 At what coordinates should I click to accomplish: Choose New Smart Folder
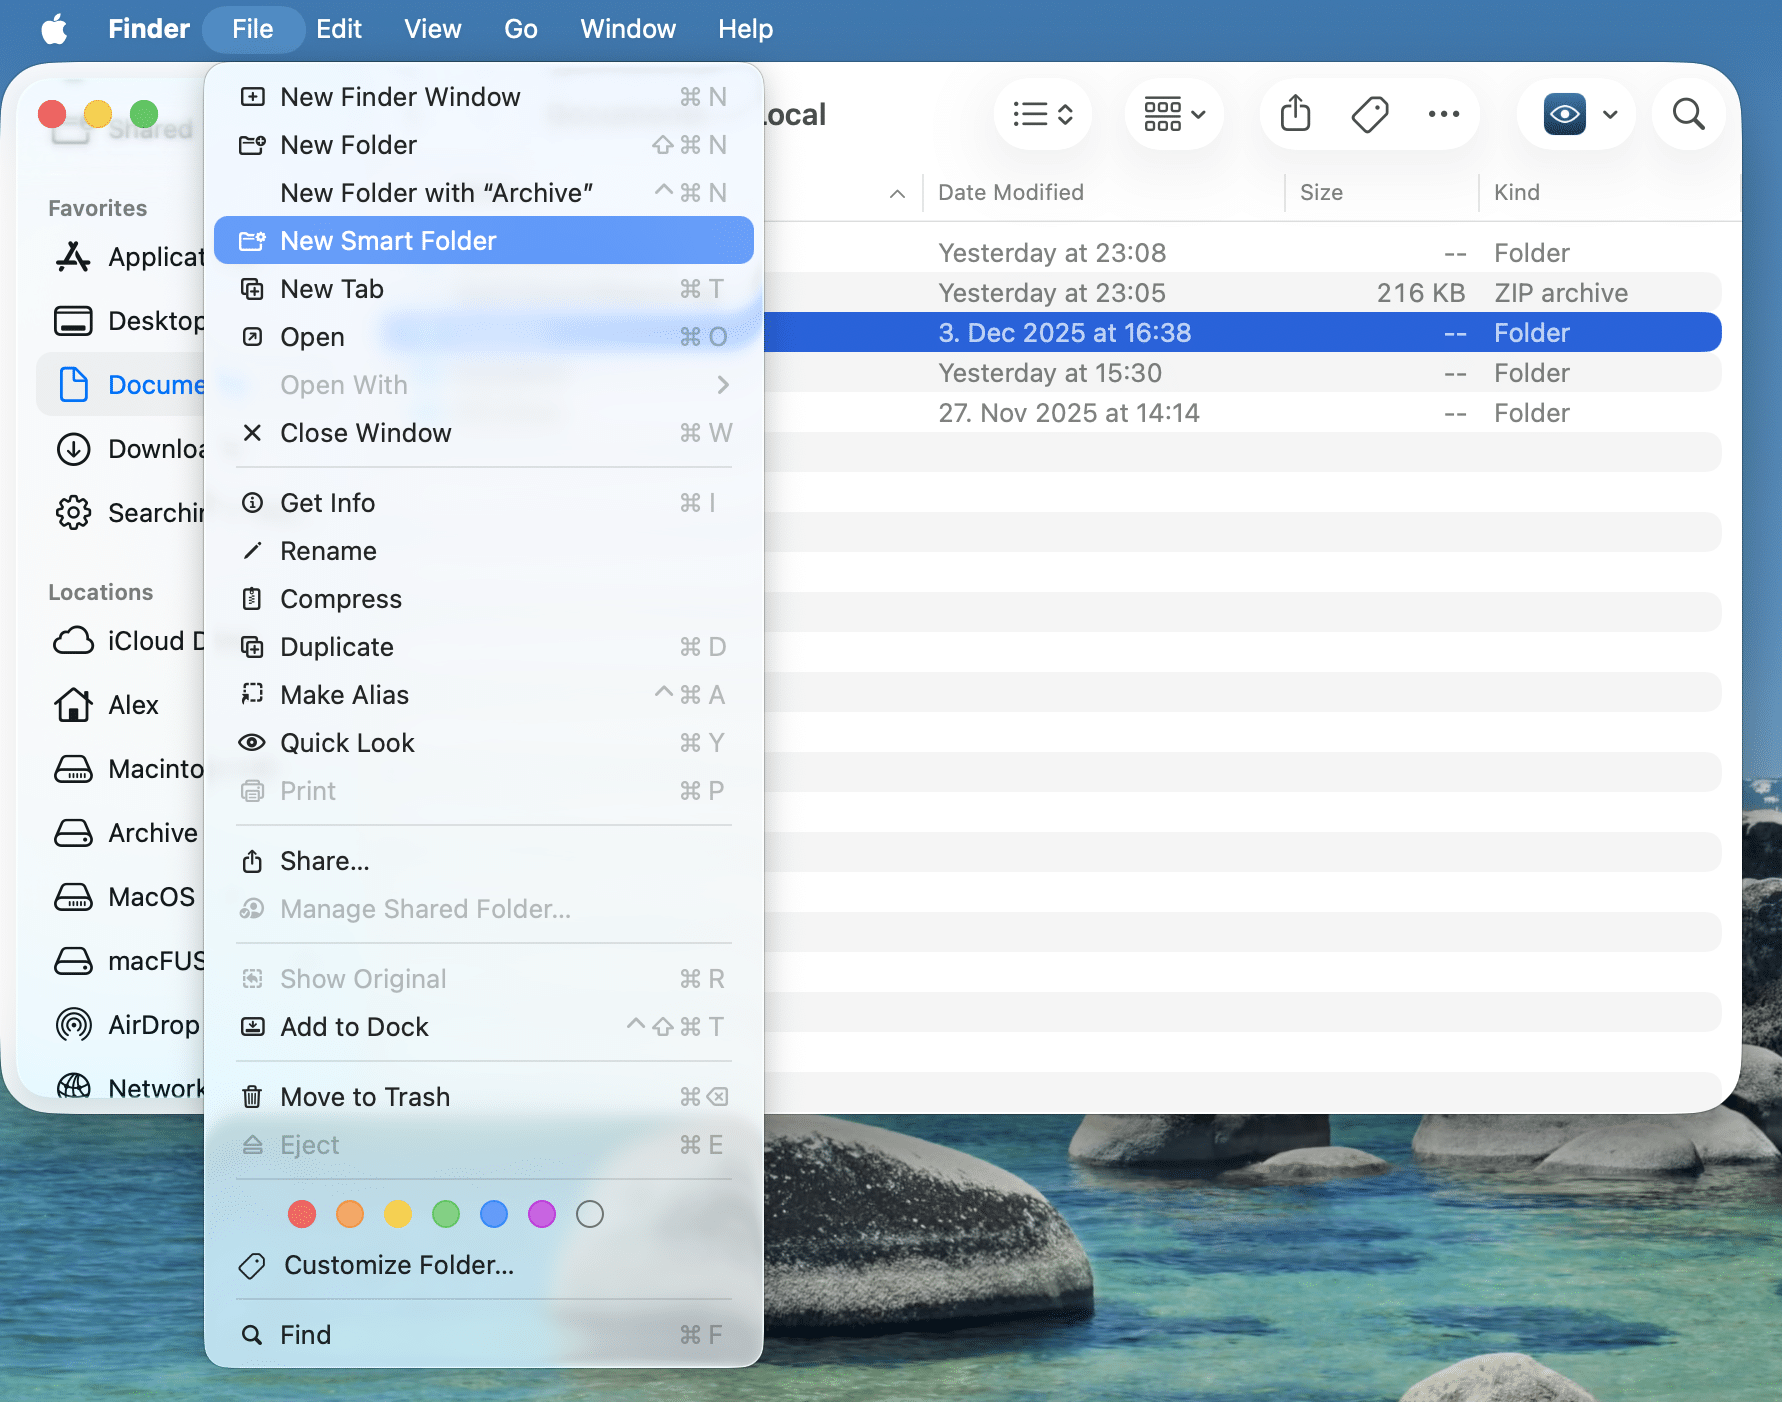(x=484, y=241)
